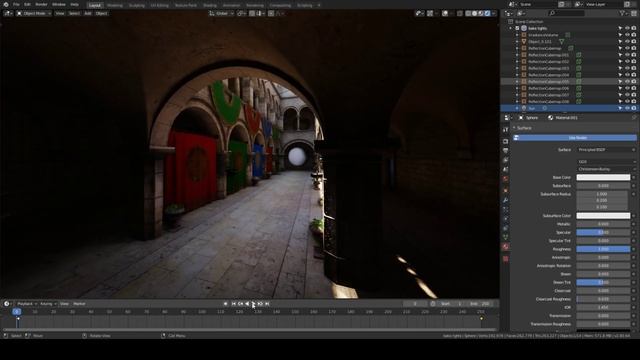Open the Render menu
Screen dimensions: 640x360
41,4
